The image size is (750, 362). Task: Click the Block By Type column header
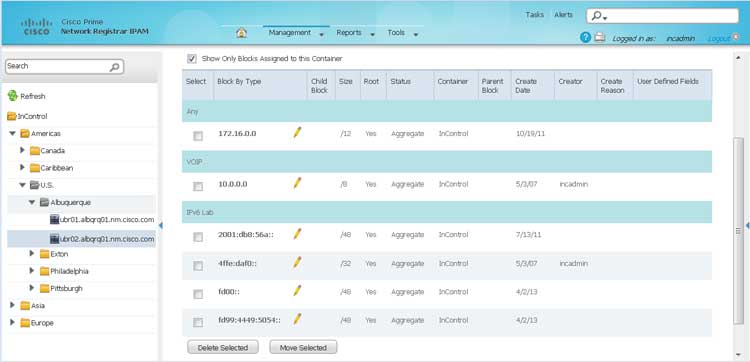239,82
